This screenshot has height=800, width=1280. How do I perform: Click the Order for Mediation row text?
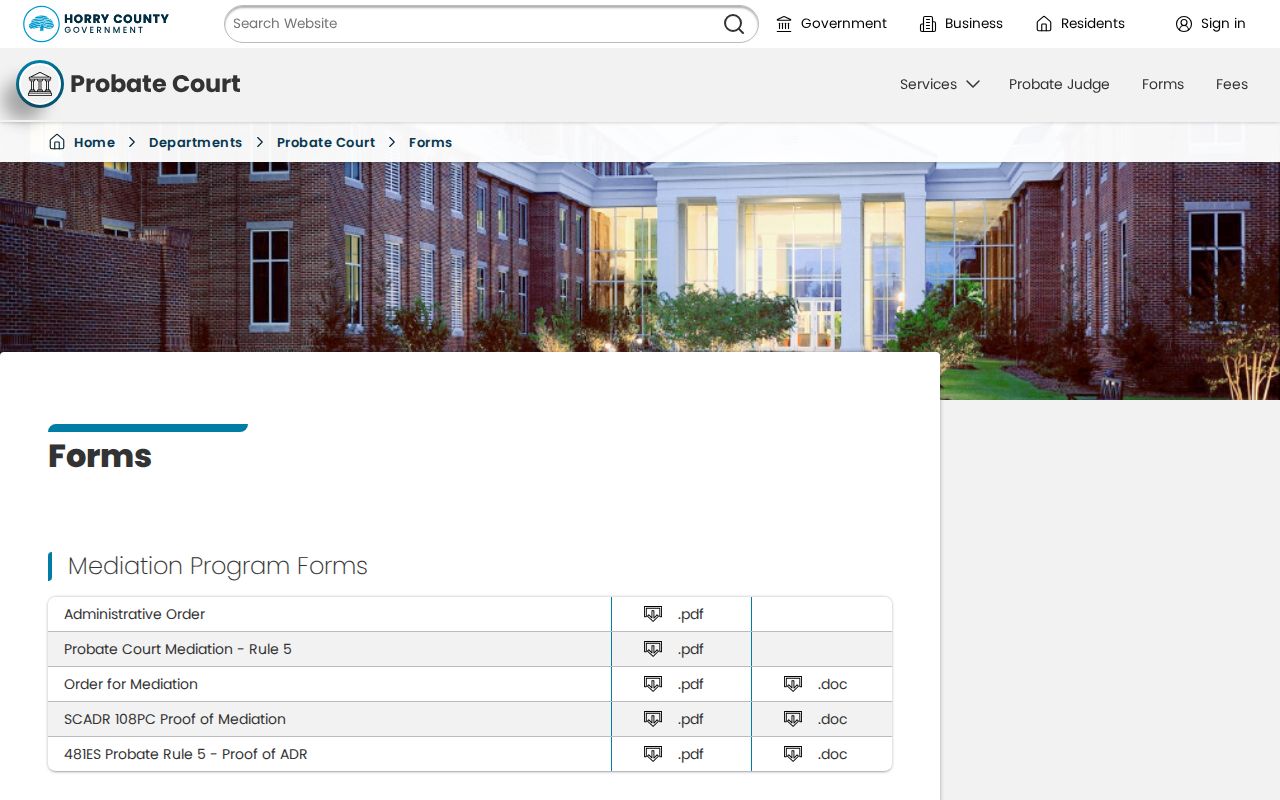click(131, 684)
